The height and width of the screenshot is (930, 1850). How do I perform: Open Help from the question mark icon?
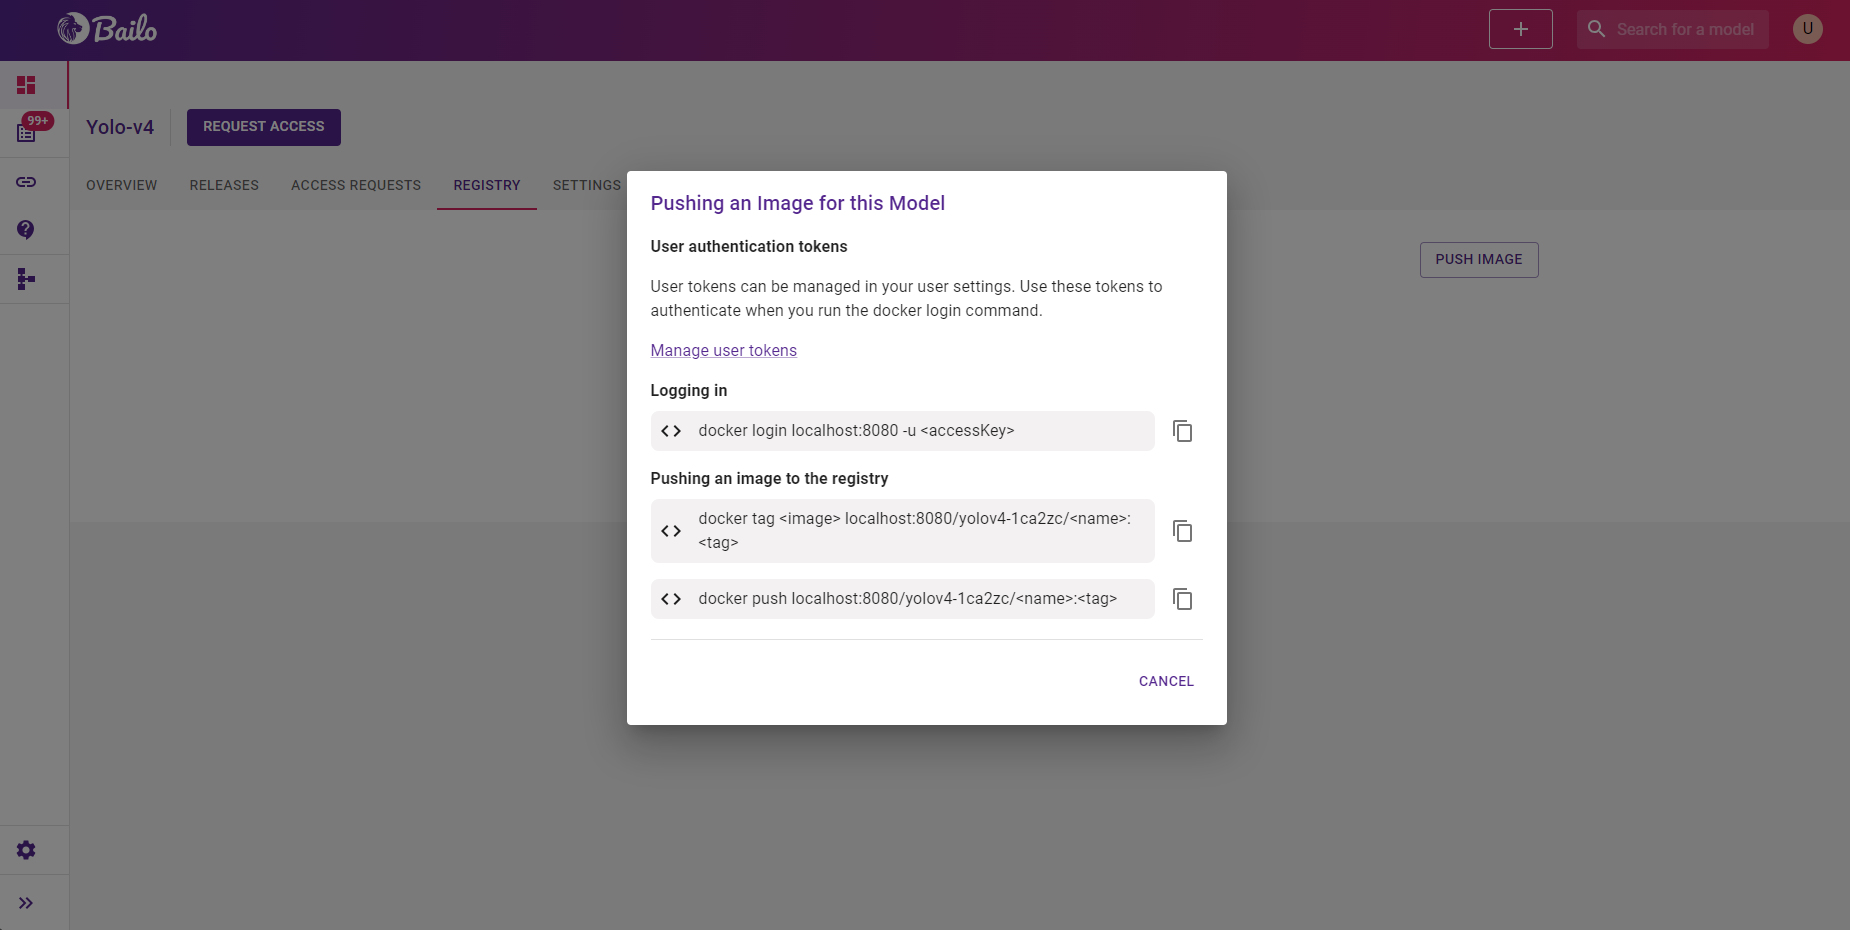click(x=25, y=230)
